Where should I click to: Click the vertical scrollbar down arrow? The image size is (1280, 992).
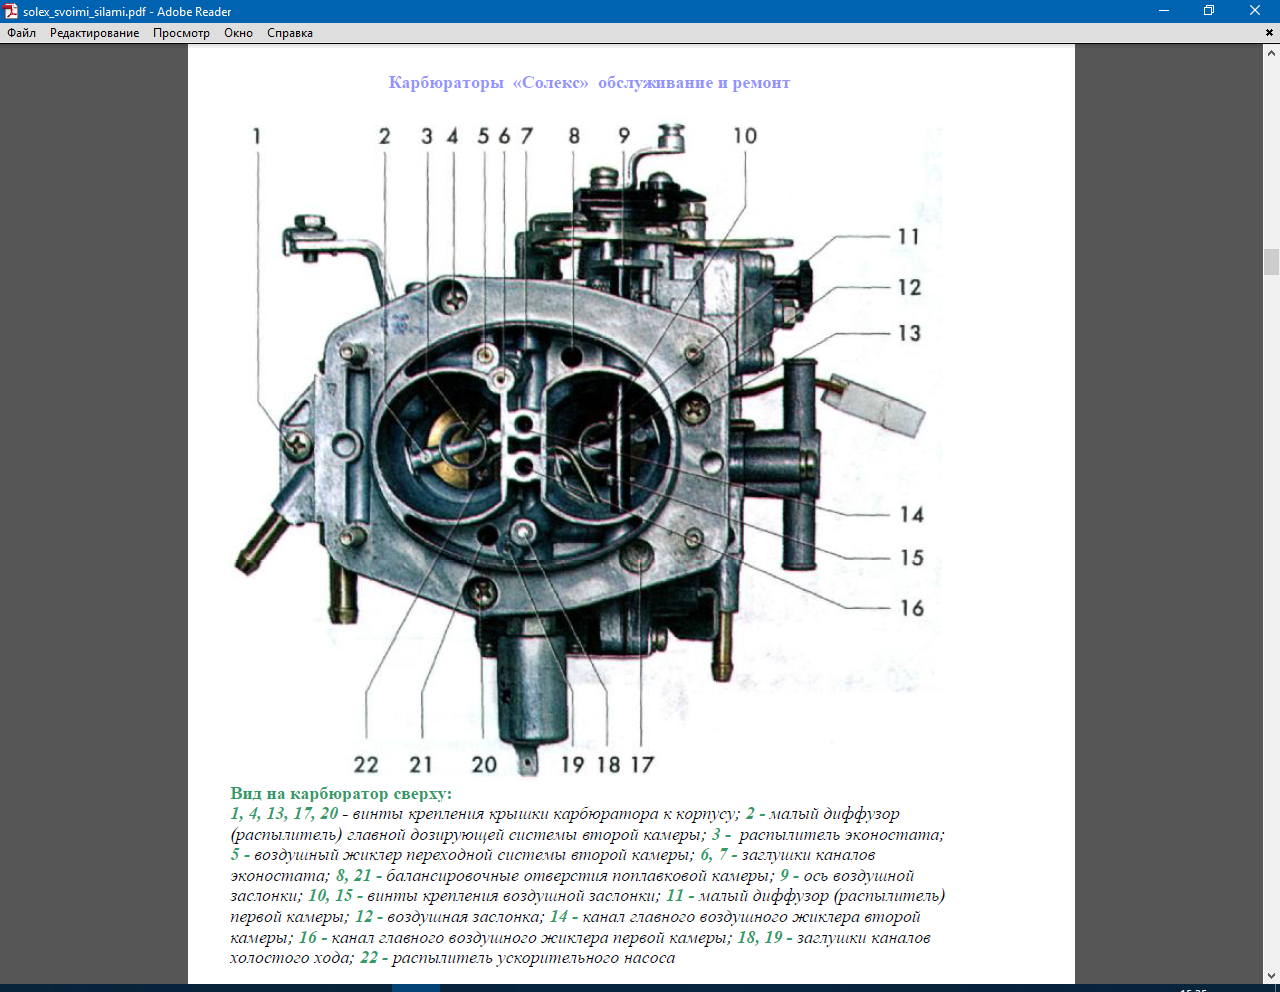[x=1271, y=976]
